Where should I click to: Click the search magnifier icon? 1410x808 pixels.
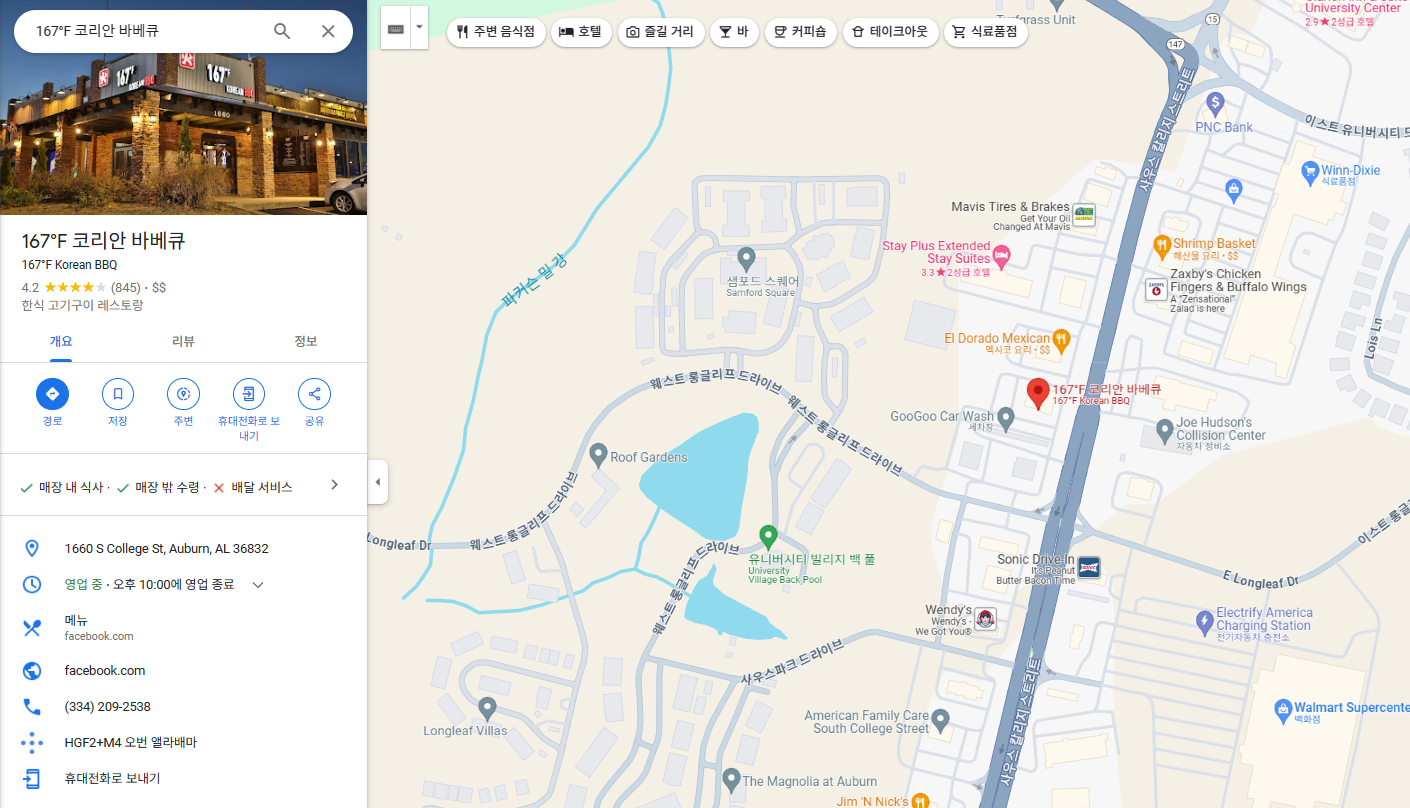[282, 31]
